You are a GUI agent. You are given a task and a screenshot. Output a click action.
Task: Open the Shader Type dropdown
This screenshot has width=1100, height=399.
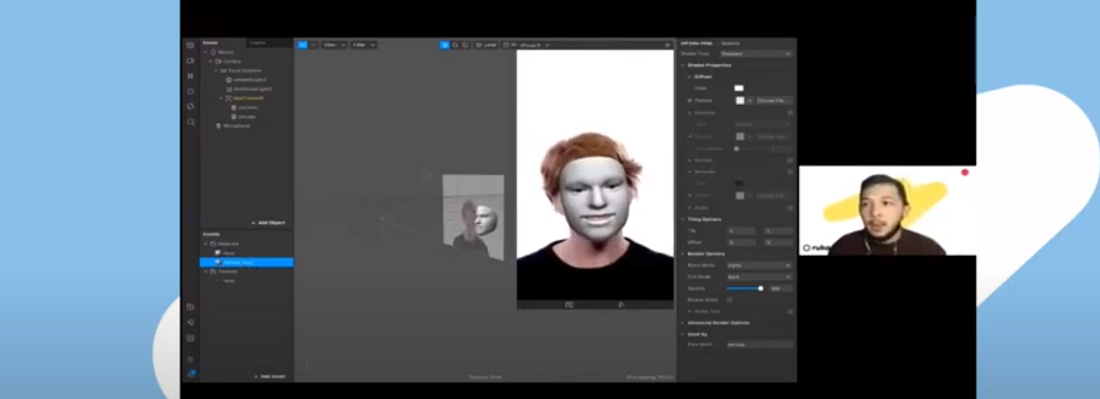[x=756, y=54]
